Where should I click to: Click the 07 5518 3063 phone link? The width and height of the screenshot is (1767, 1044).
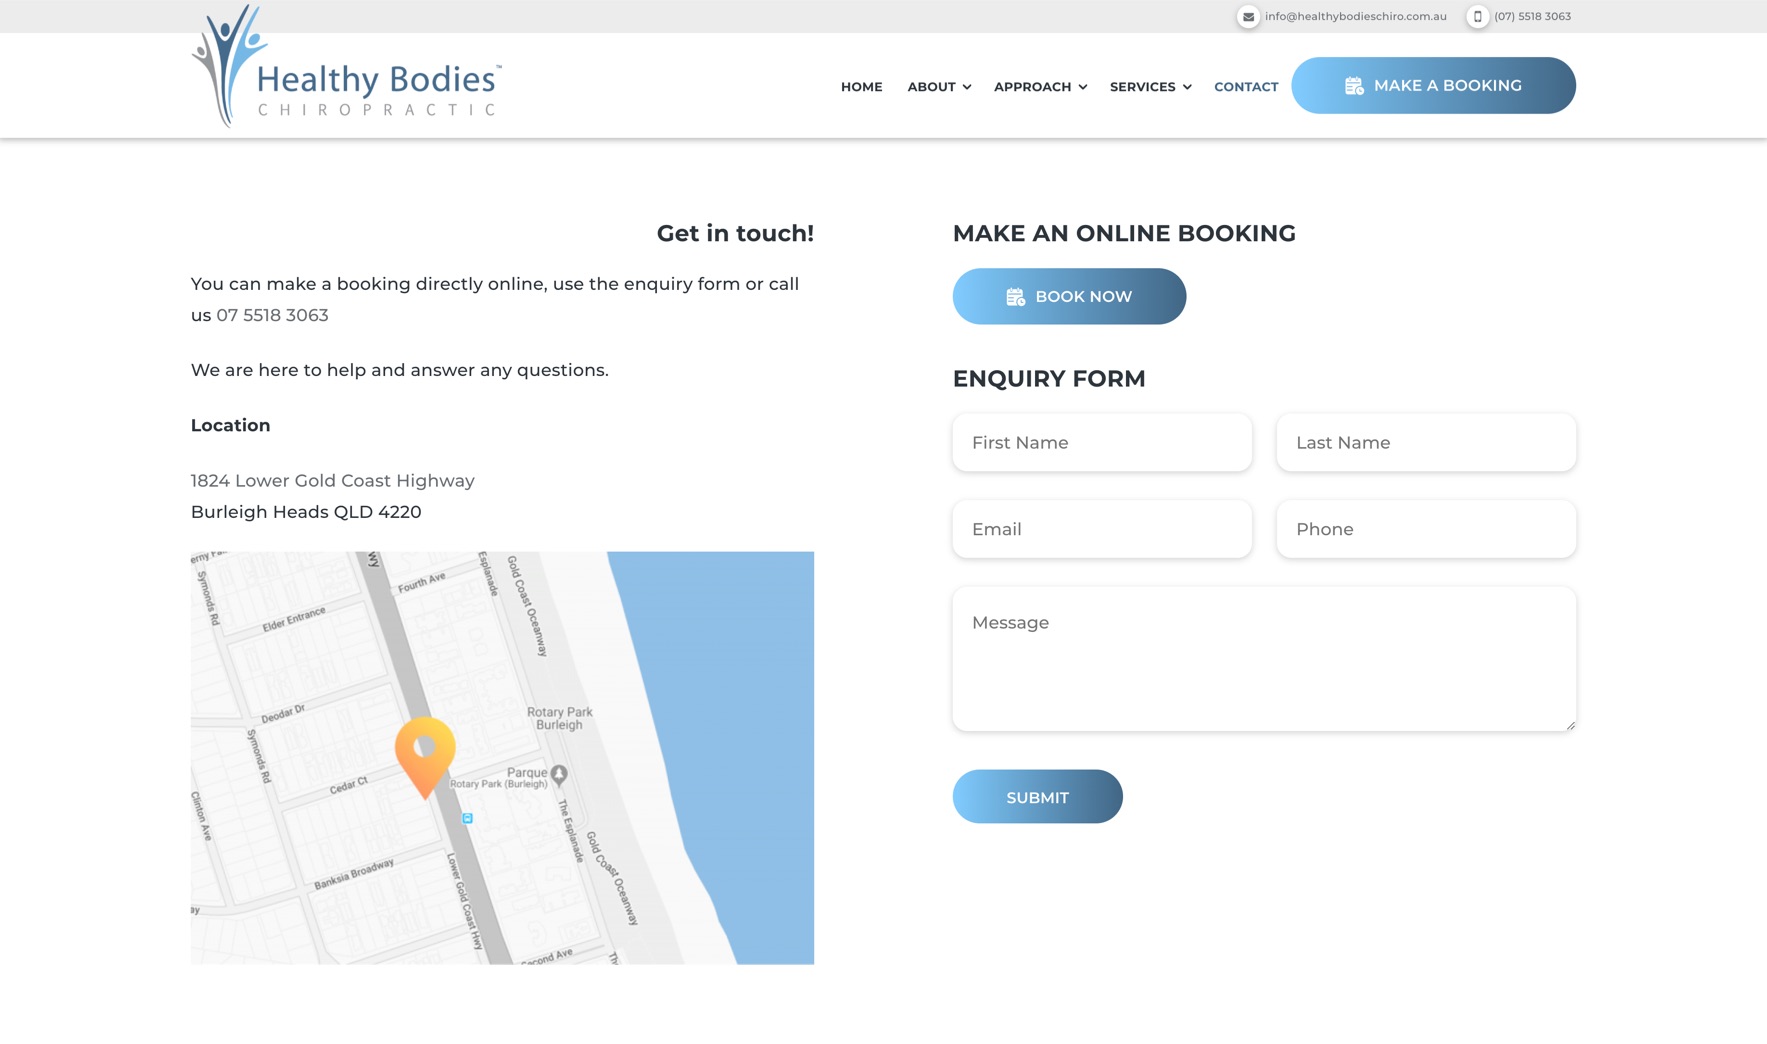[272, 315]
